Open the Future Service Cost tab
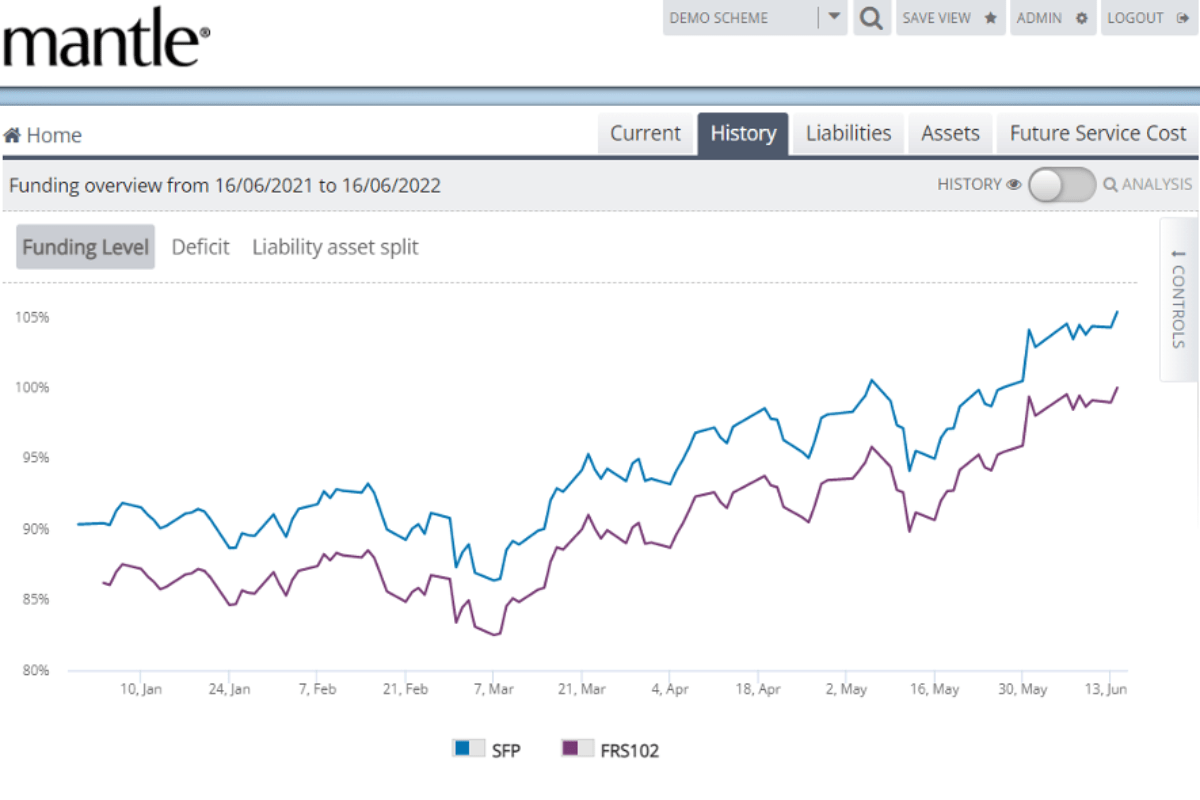Viewport: 1200px width, 800px height. pos(1097,133)
